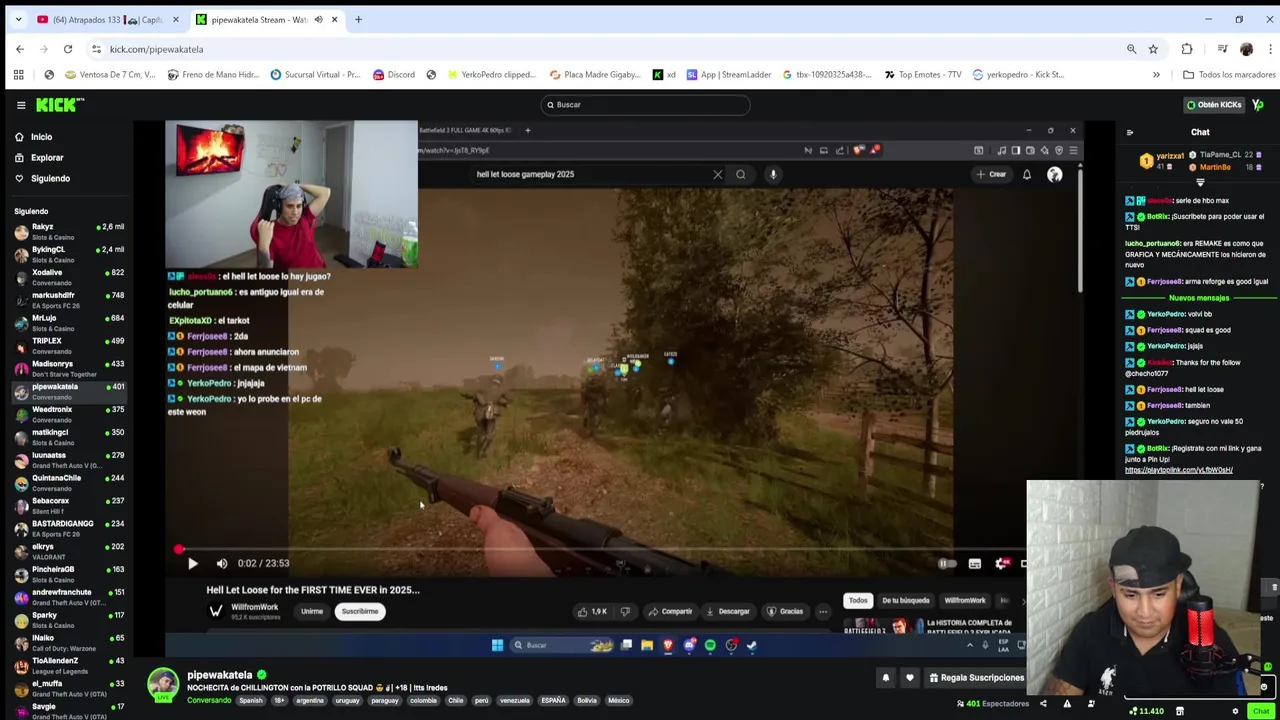Click the YouTube Crear button

pyautogui.click(x=992, y=175)
